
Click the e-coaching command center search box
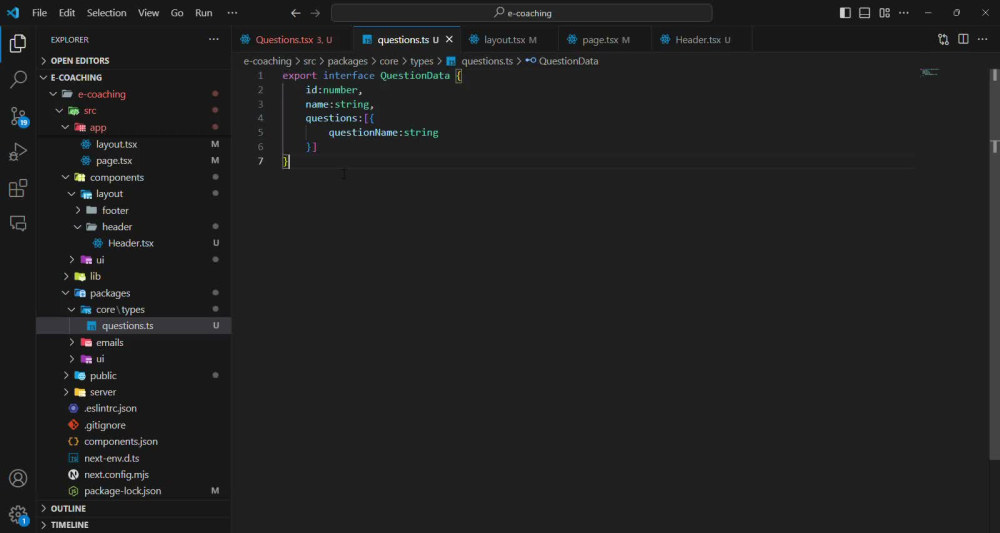tap(522, 13)
